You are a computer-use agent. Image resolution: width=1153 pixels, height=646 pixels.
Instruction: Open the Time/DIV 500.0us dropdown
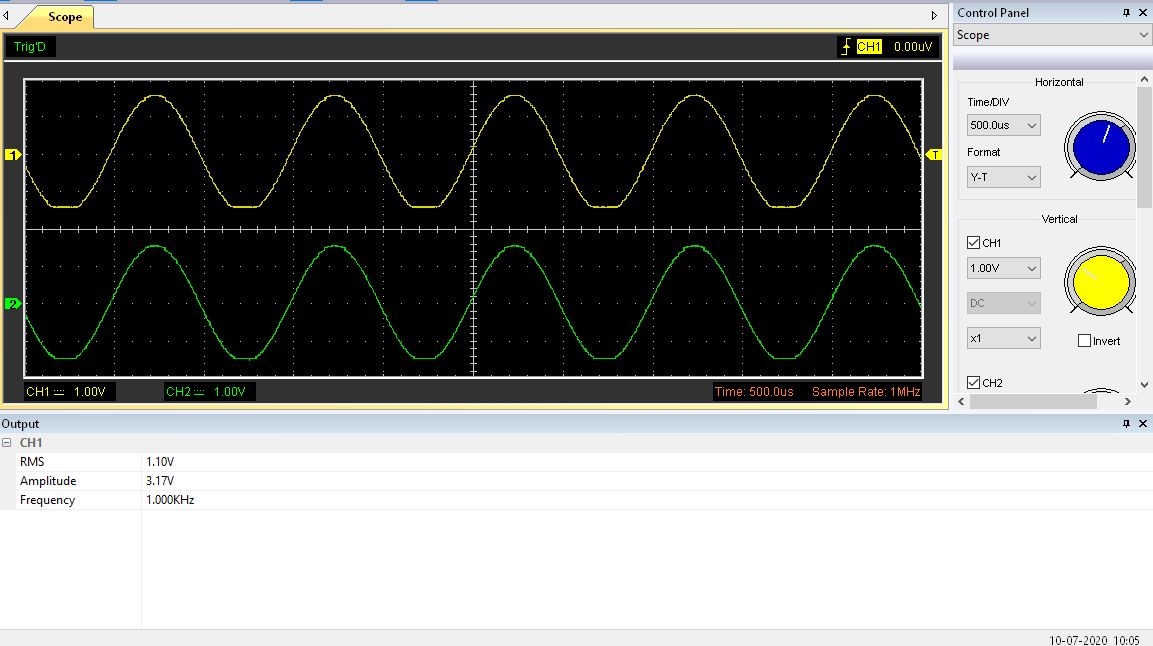(1003, 125)
